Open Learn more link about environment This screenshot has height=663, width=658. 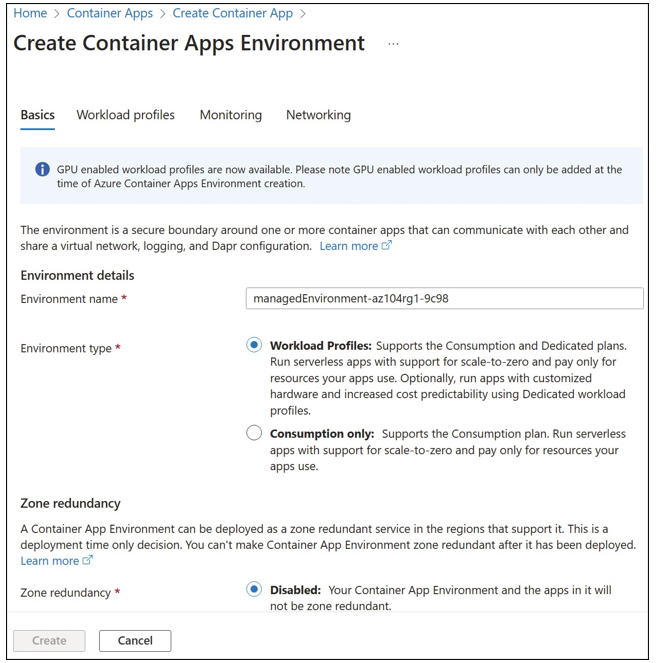(x=348, y=246)
